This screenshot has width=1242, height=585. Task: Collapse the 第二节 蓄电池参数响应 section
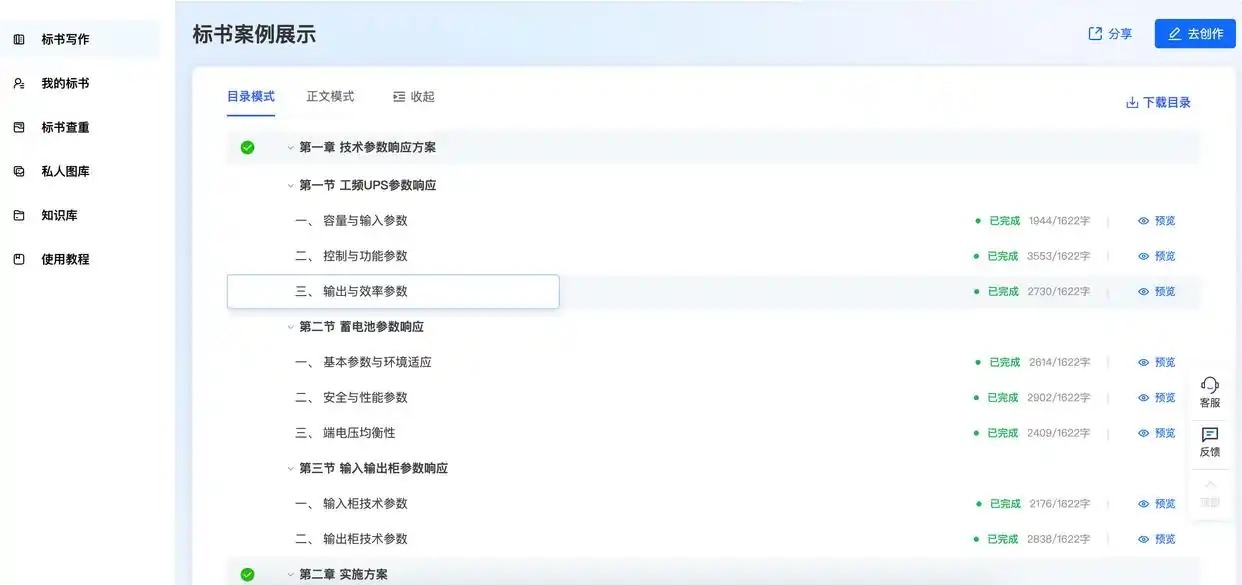pyautogui.click(x=291, y=327)
